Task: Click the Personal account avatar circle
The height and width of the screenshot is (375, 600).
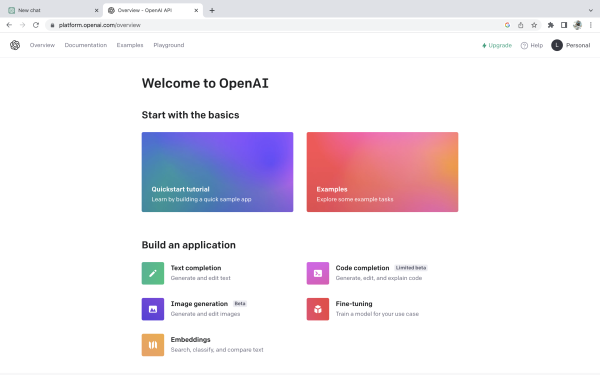Action: 557,45
